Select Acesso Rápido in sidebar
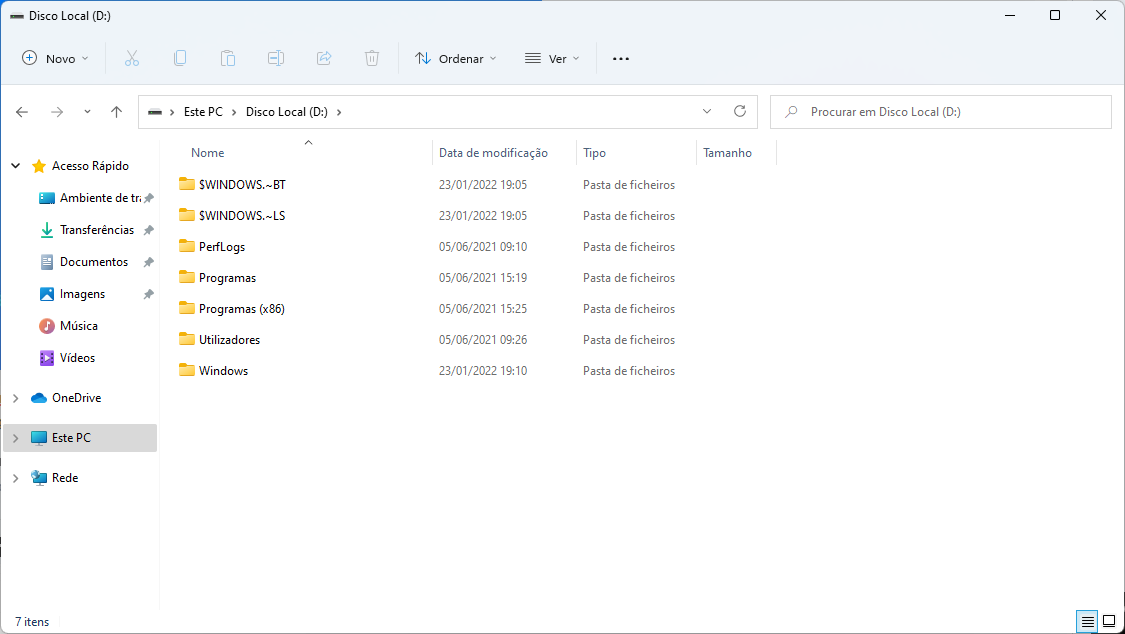 pyautogui.click(x=90, y=166)
